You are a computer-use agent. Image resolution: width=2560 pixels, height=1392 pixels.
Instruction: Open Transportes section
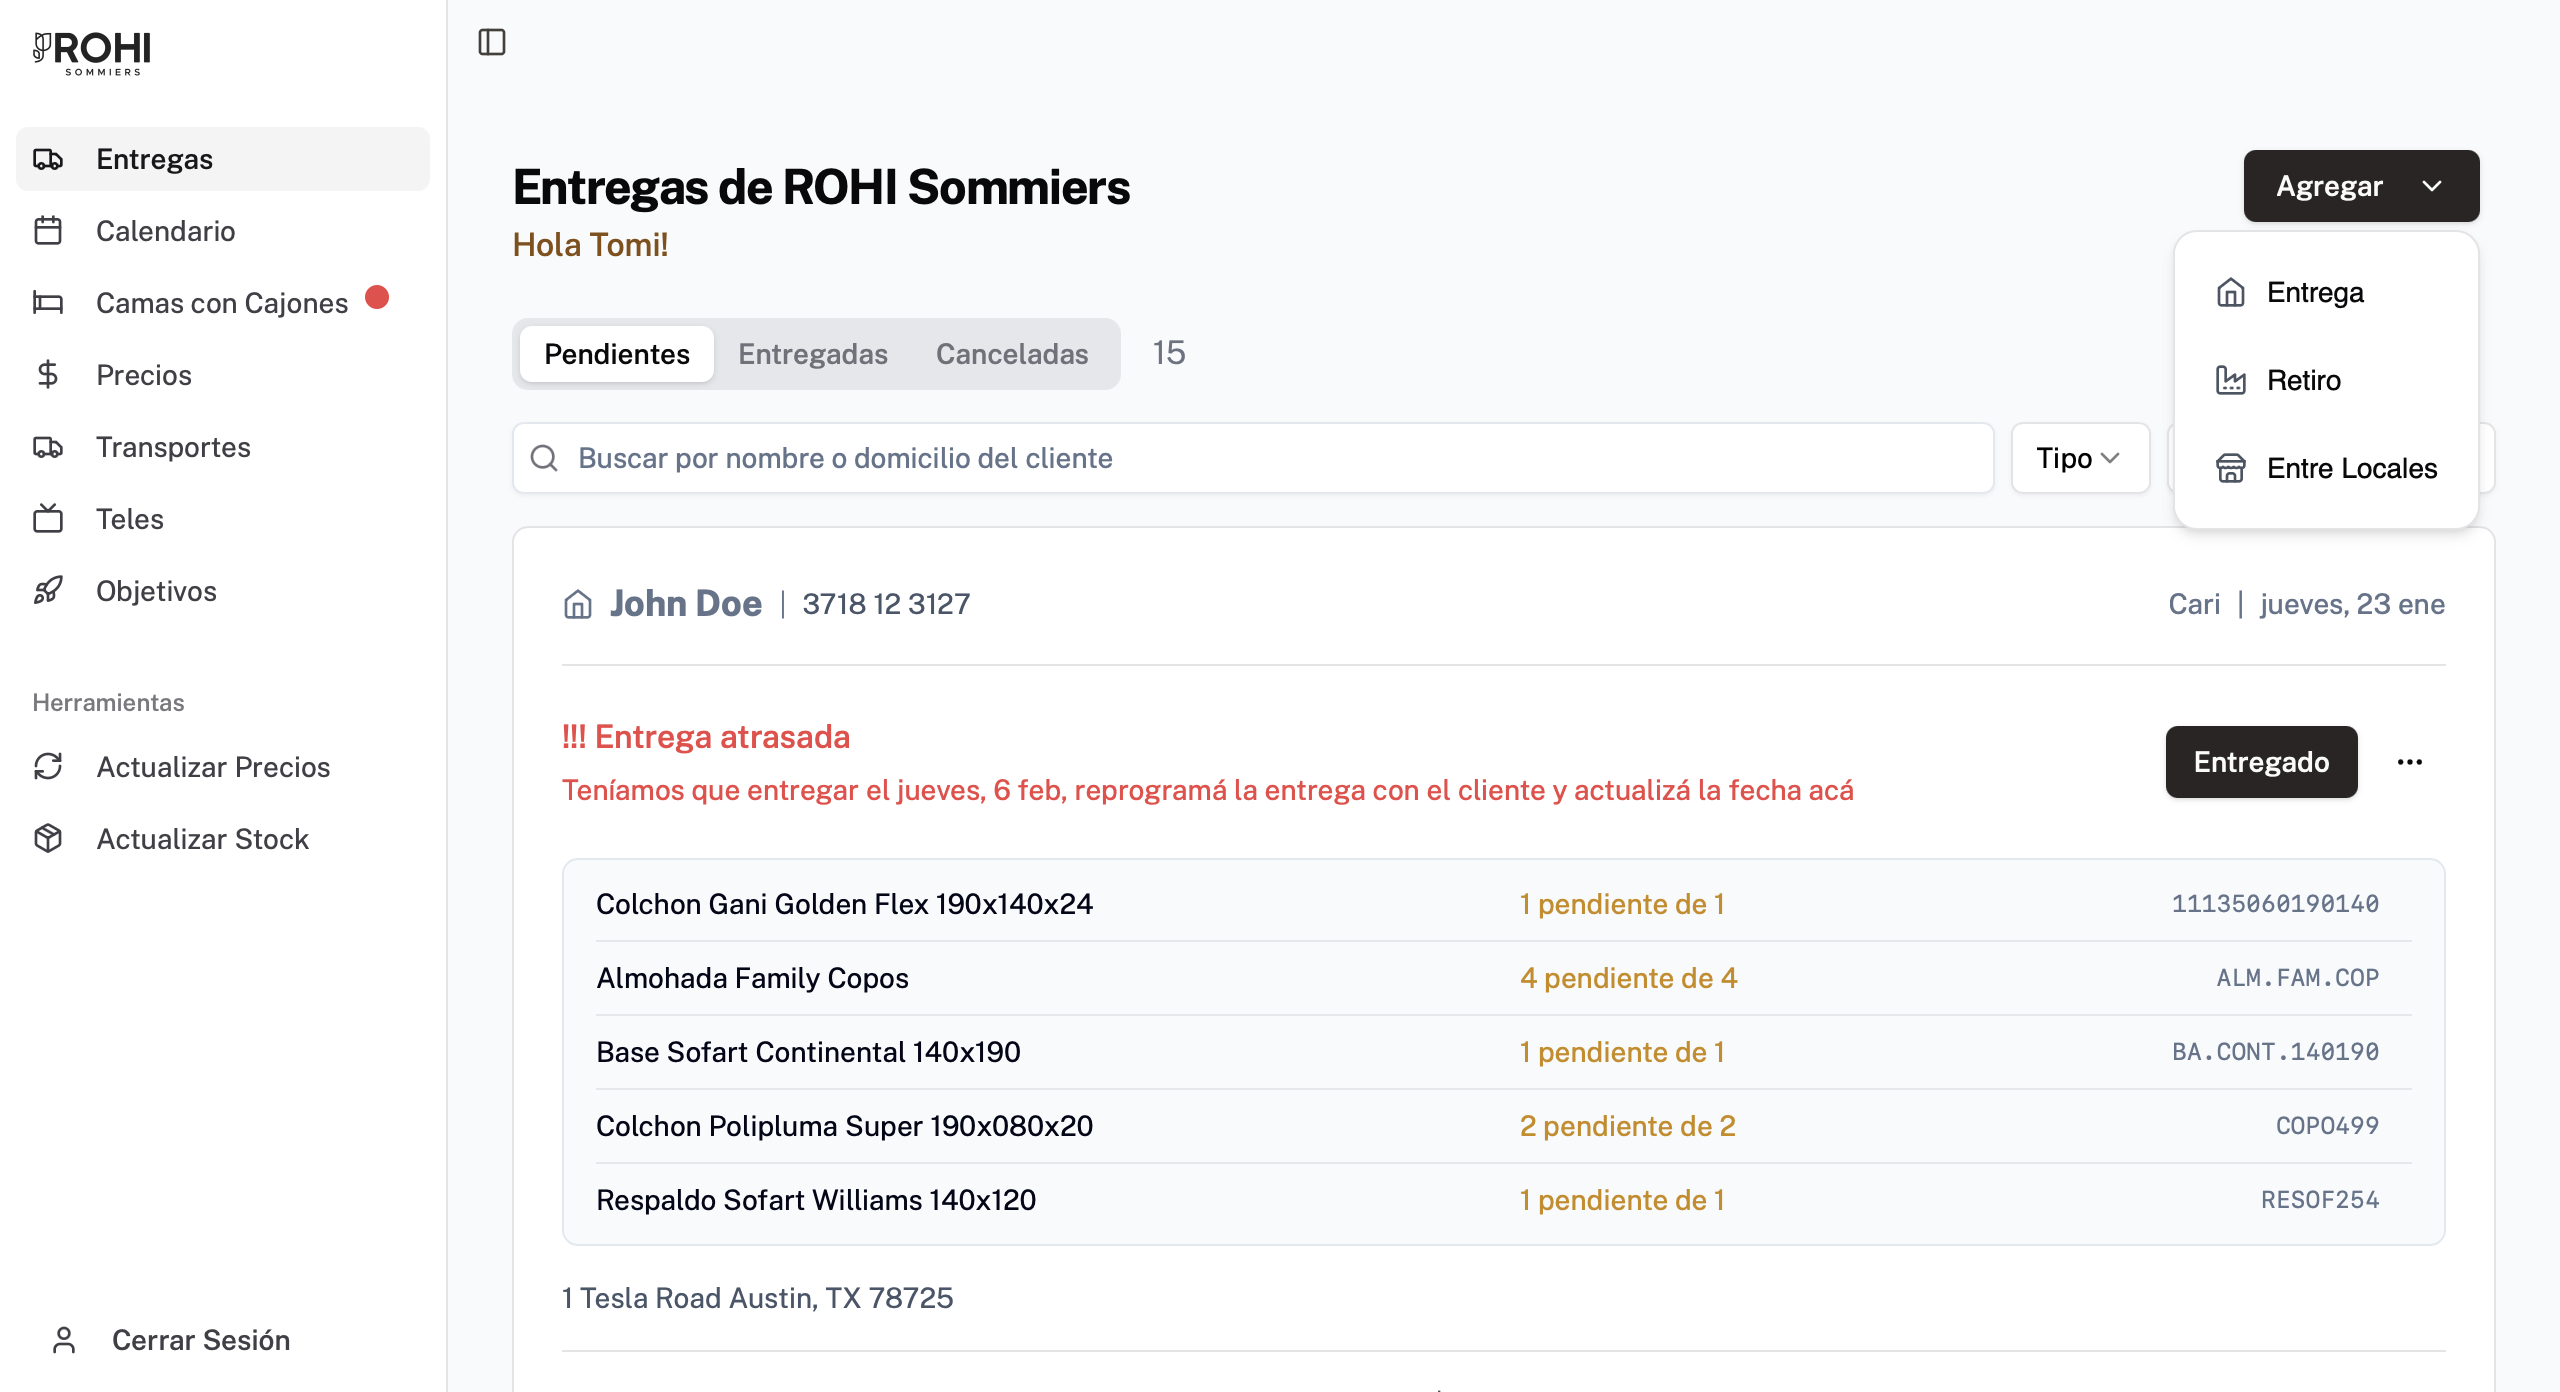point(223,447)
